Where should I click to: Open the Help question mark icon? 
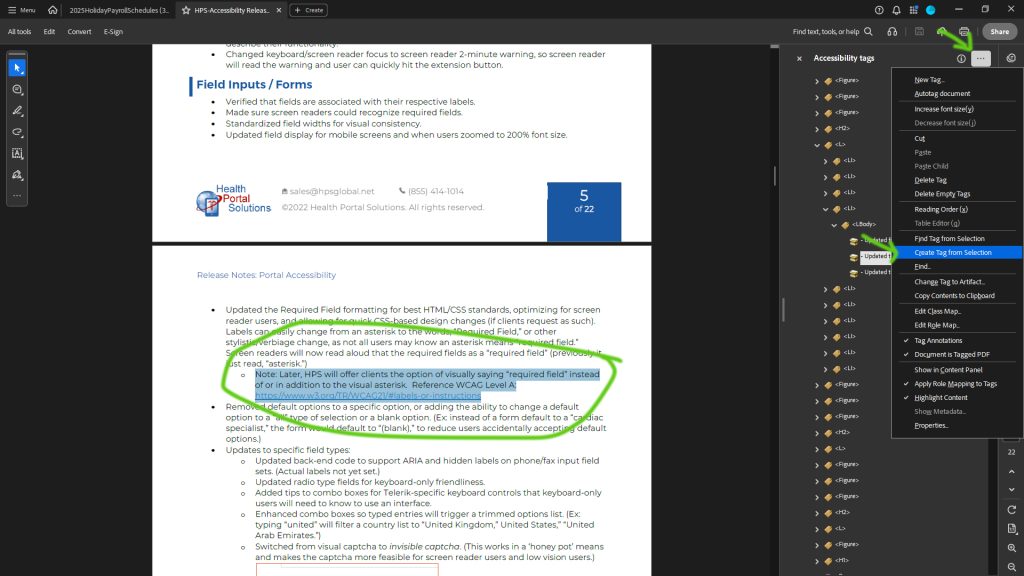pyautogui.click(x=879, y=10)
